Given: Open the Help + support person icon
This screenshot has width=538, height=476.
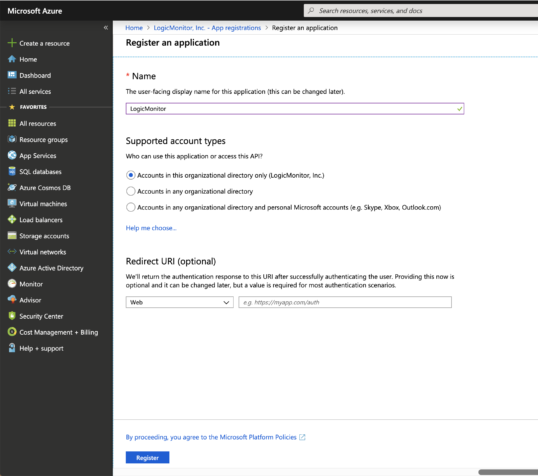Looking at the screenshot, I should point(12,348).
